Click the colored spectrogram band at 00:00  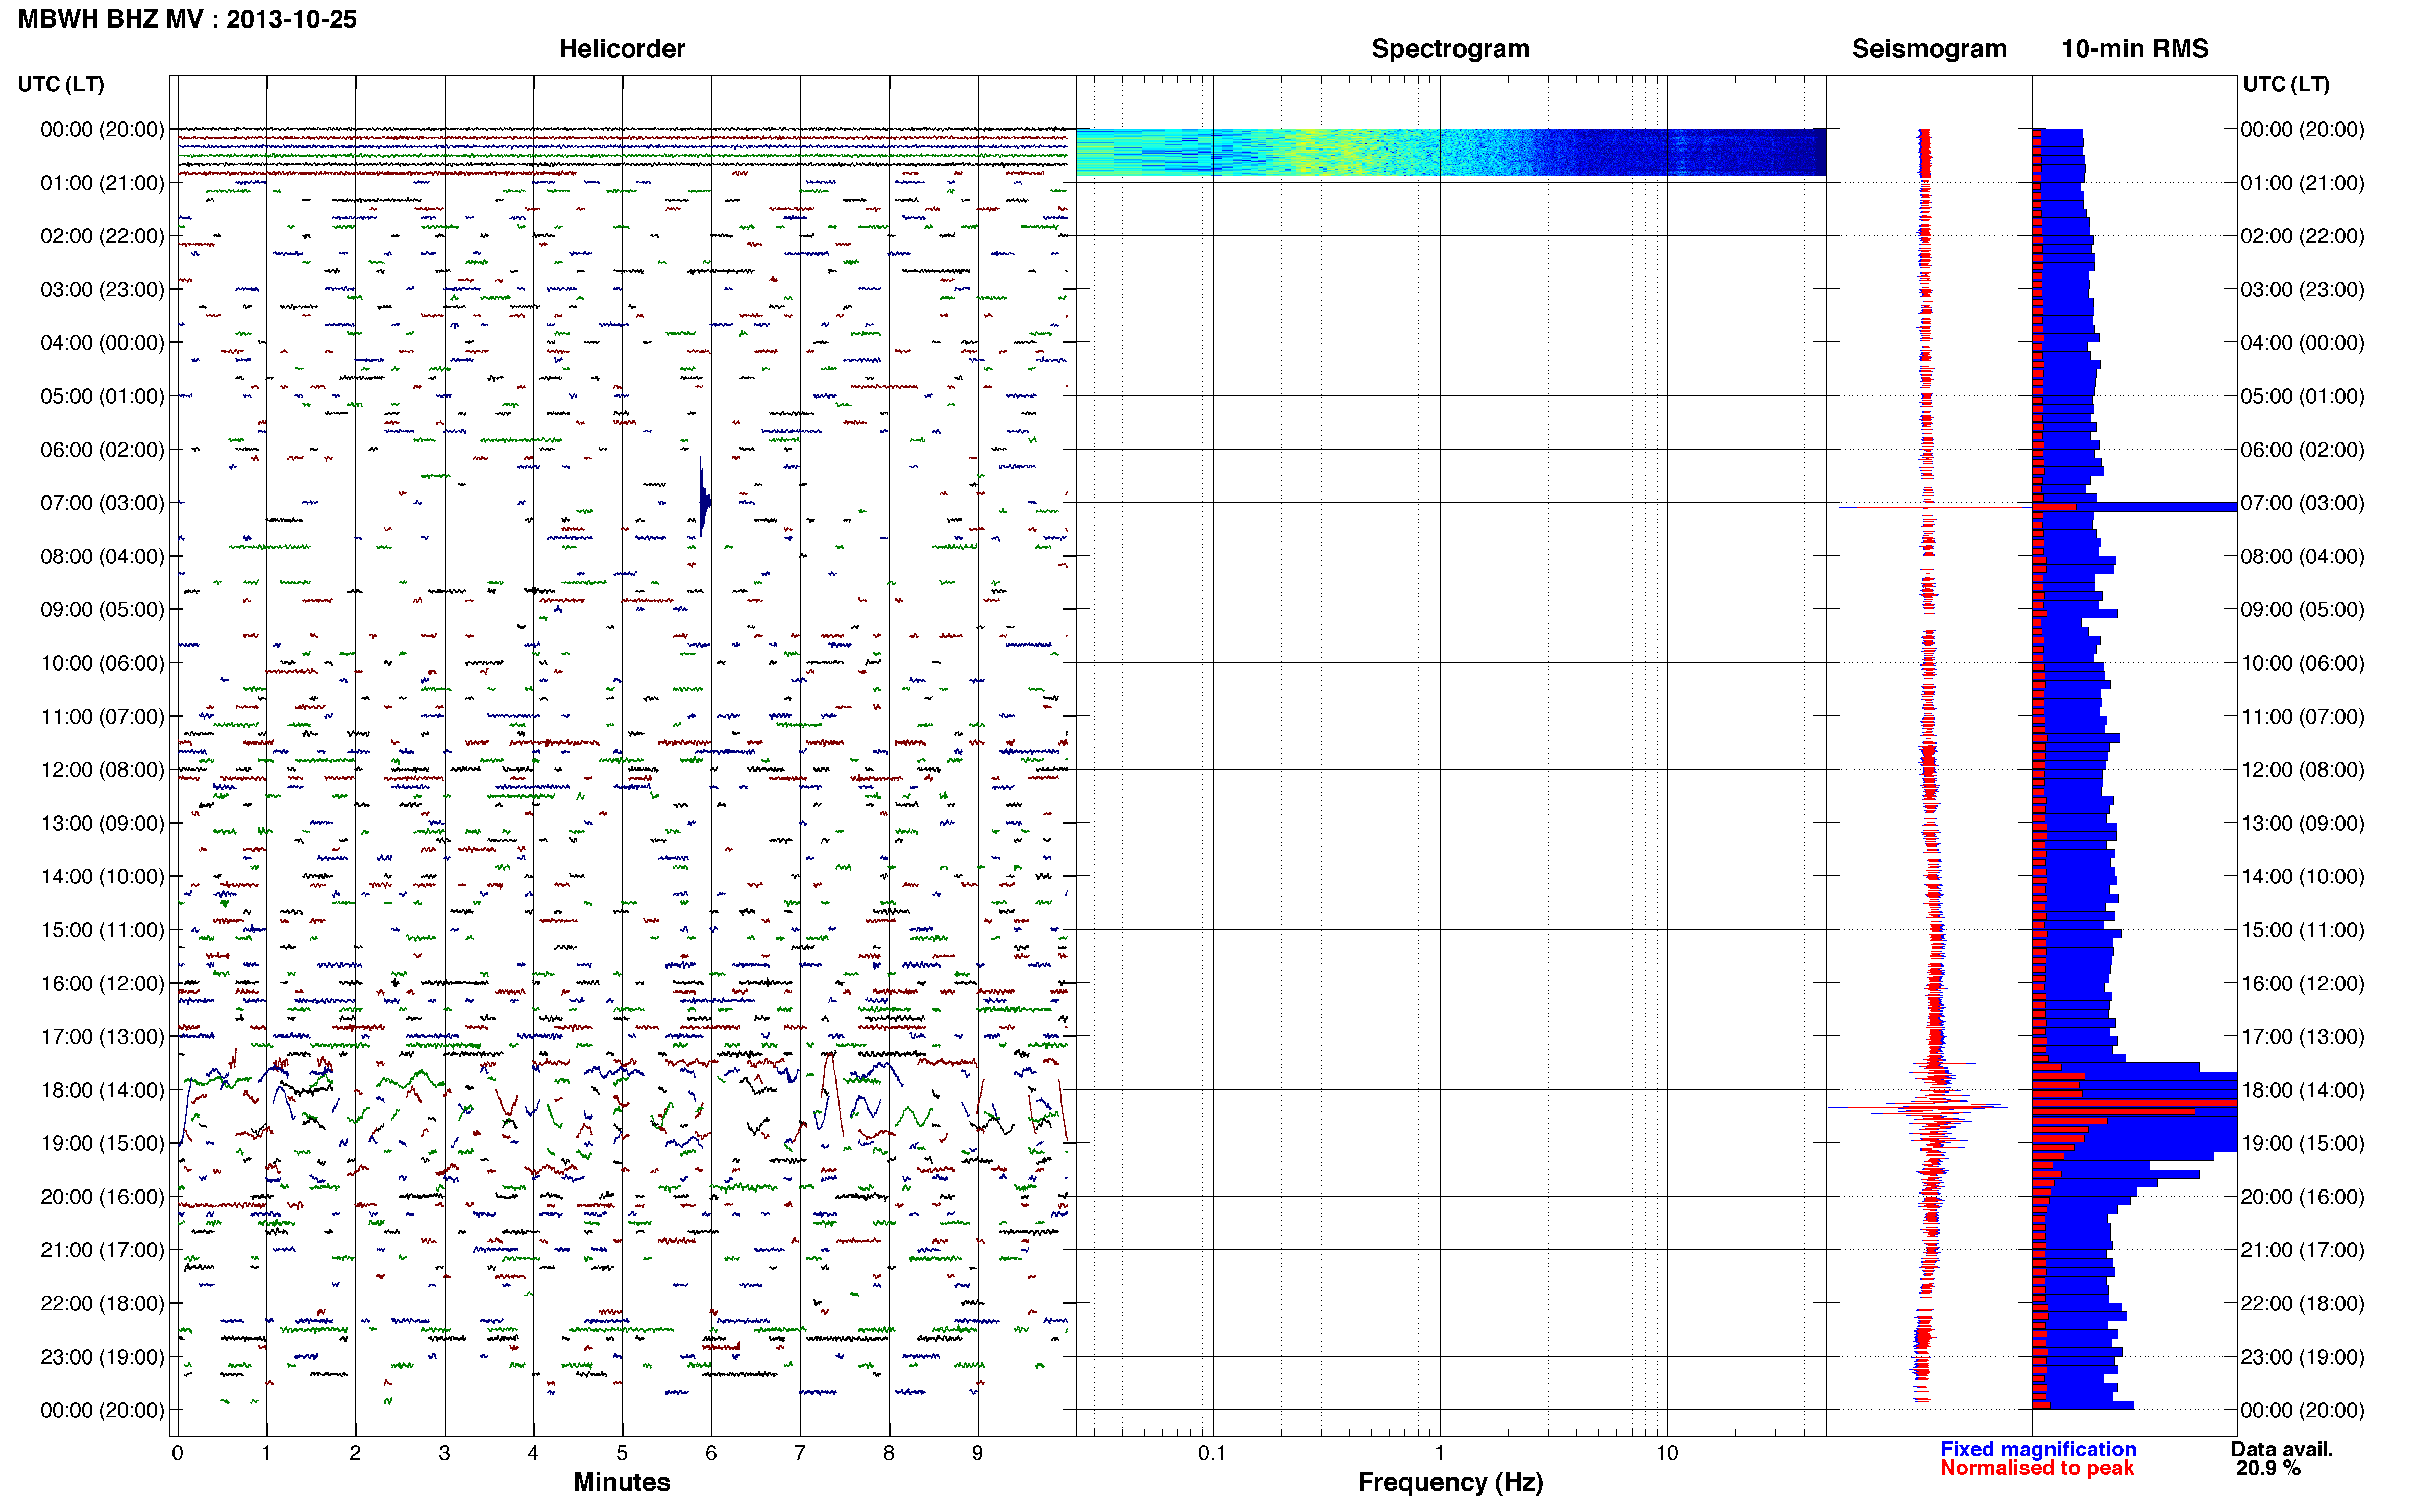pos(1450,152)
